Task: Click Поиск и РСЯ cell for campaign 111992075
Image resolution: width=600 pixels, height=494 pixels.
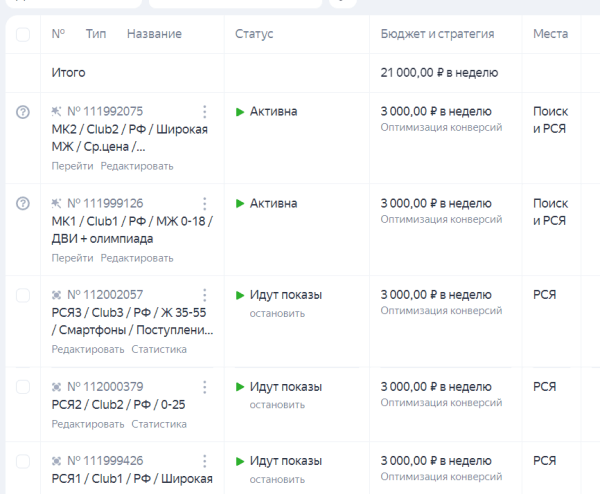Action: [550, 120]
